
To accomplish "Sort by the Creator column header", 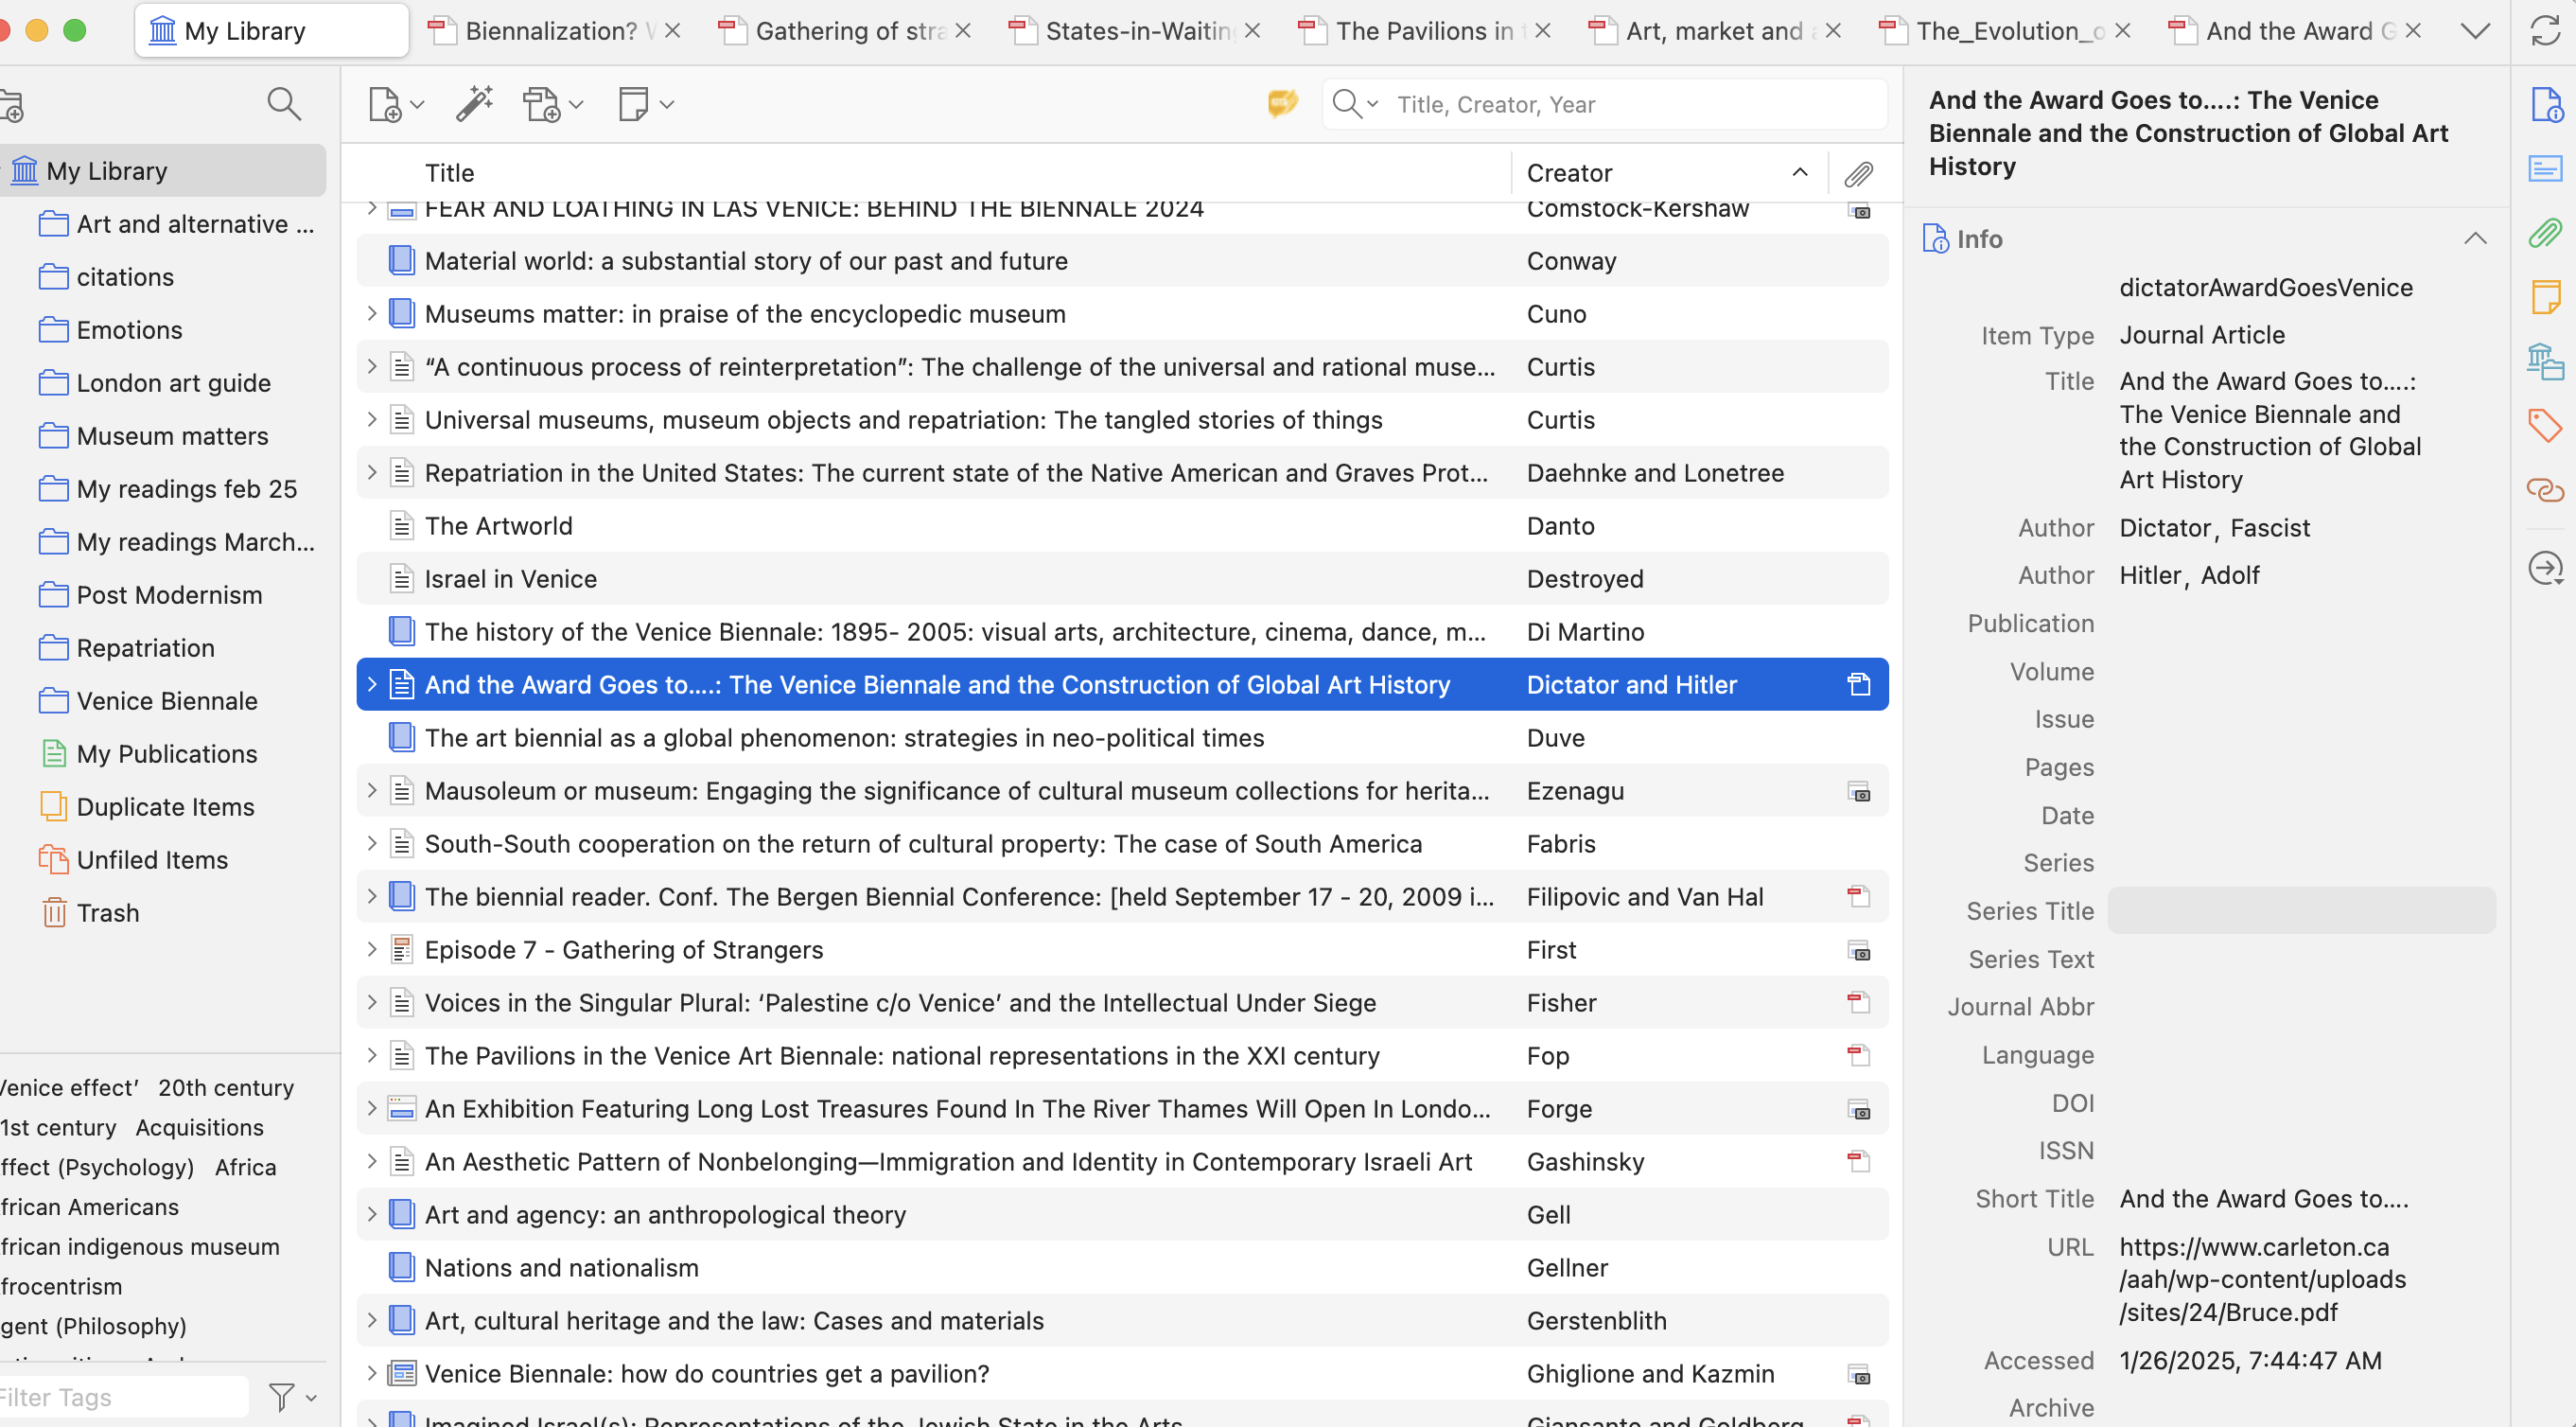I will click(1569, 173).
